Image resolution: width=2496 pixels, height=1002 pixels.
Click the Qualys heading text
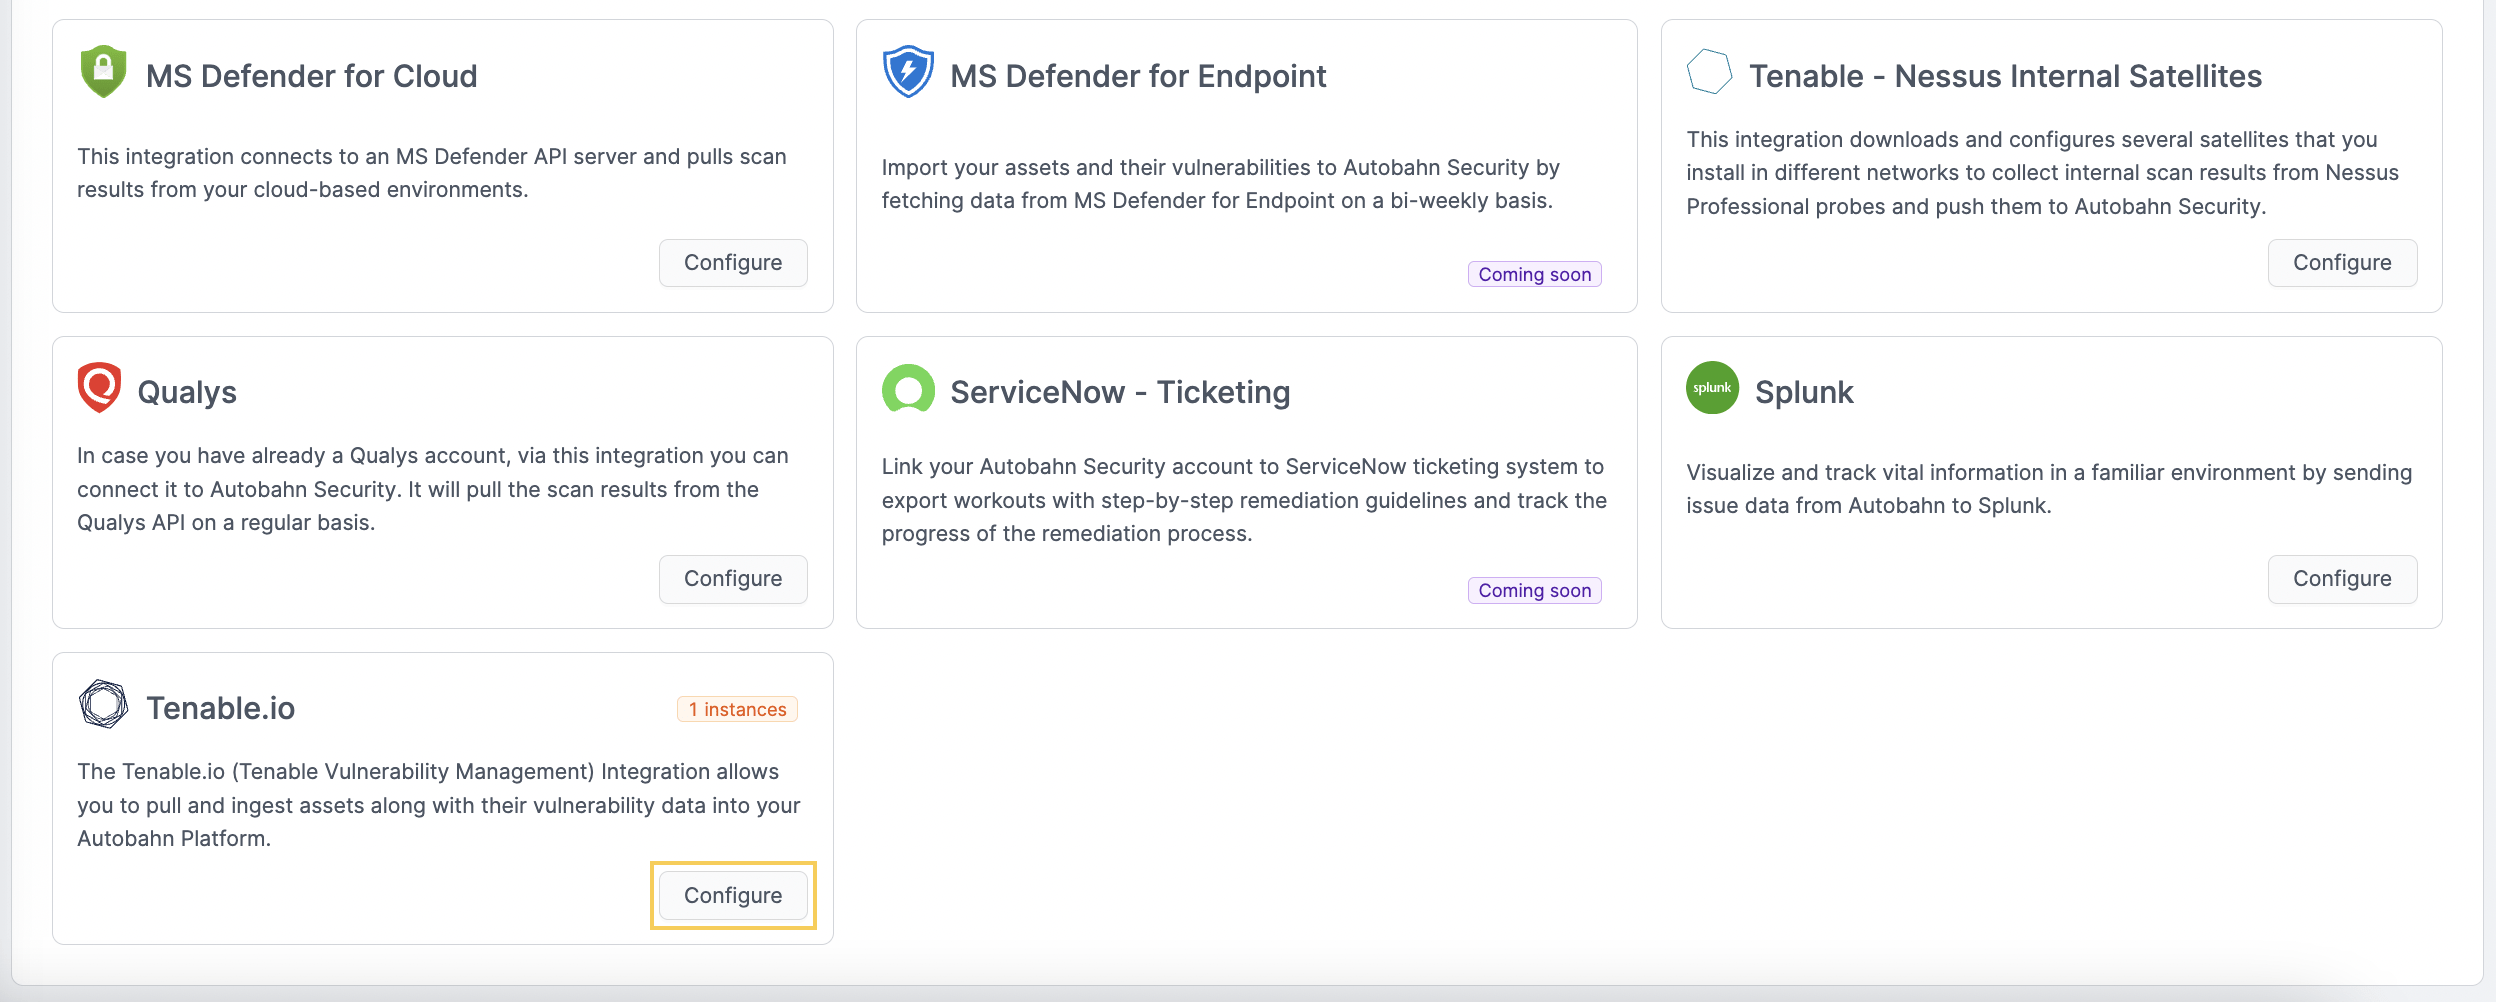pos(187,392)
